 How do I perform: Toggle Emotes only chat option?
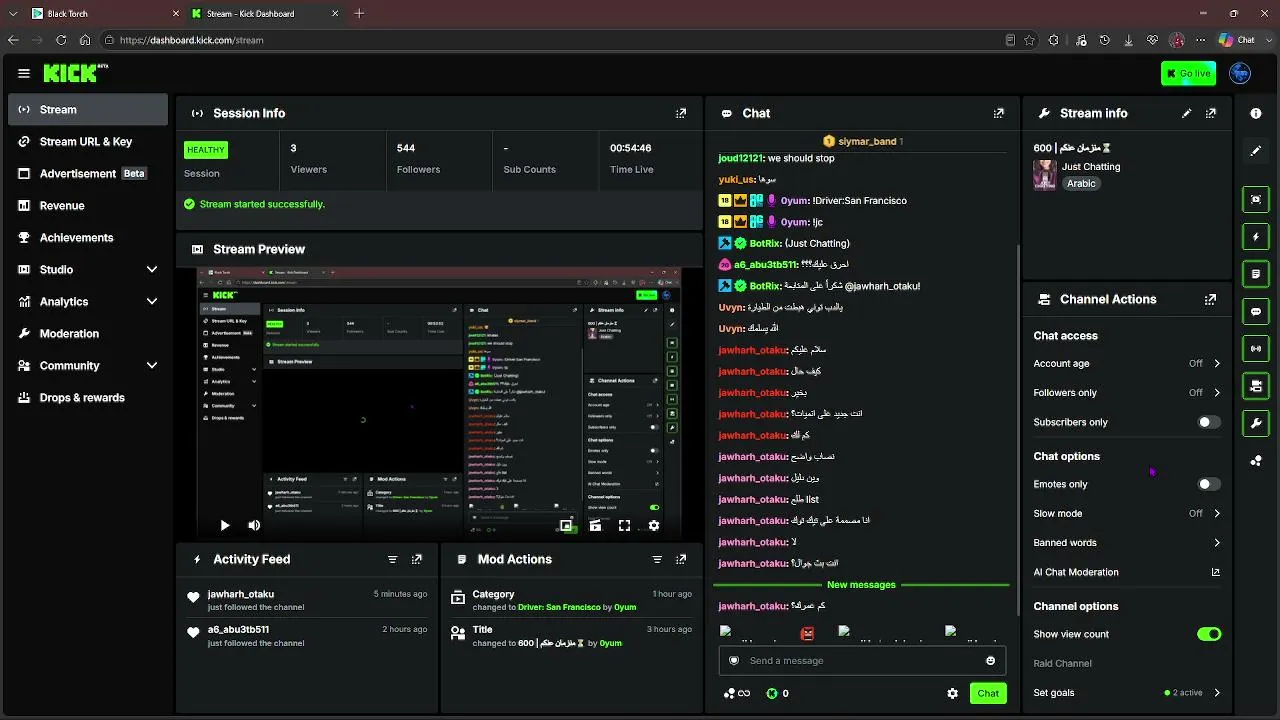pyautogui.click(x=1209, y=484)
